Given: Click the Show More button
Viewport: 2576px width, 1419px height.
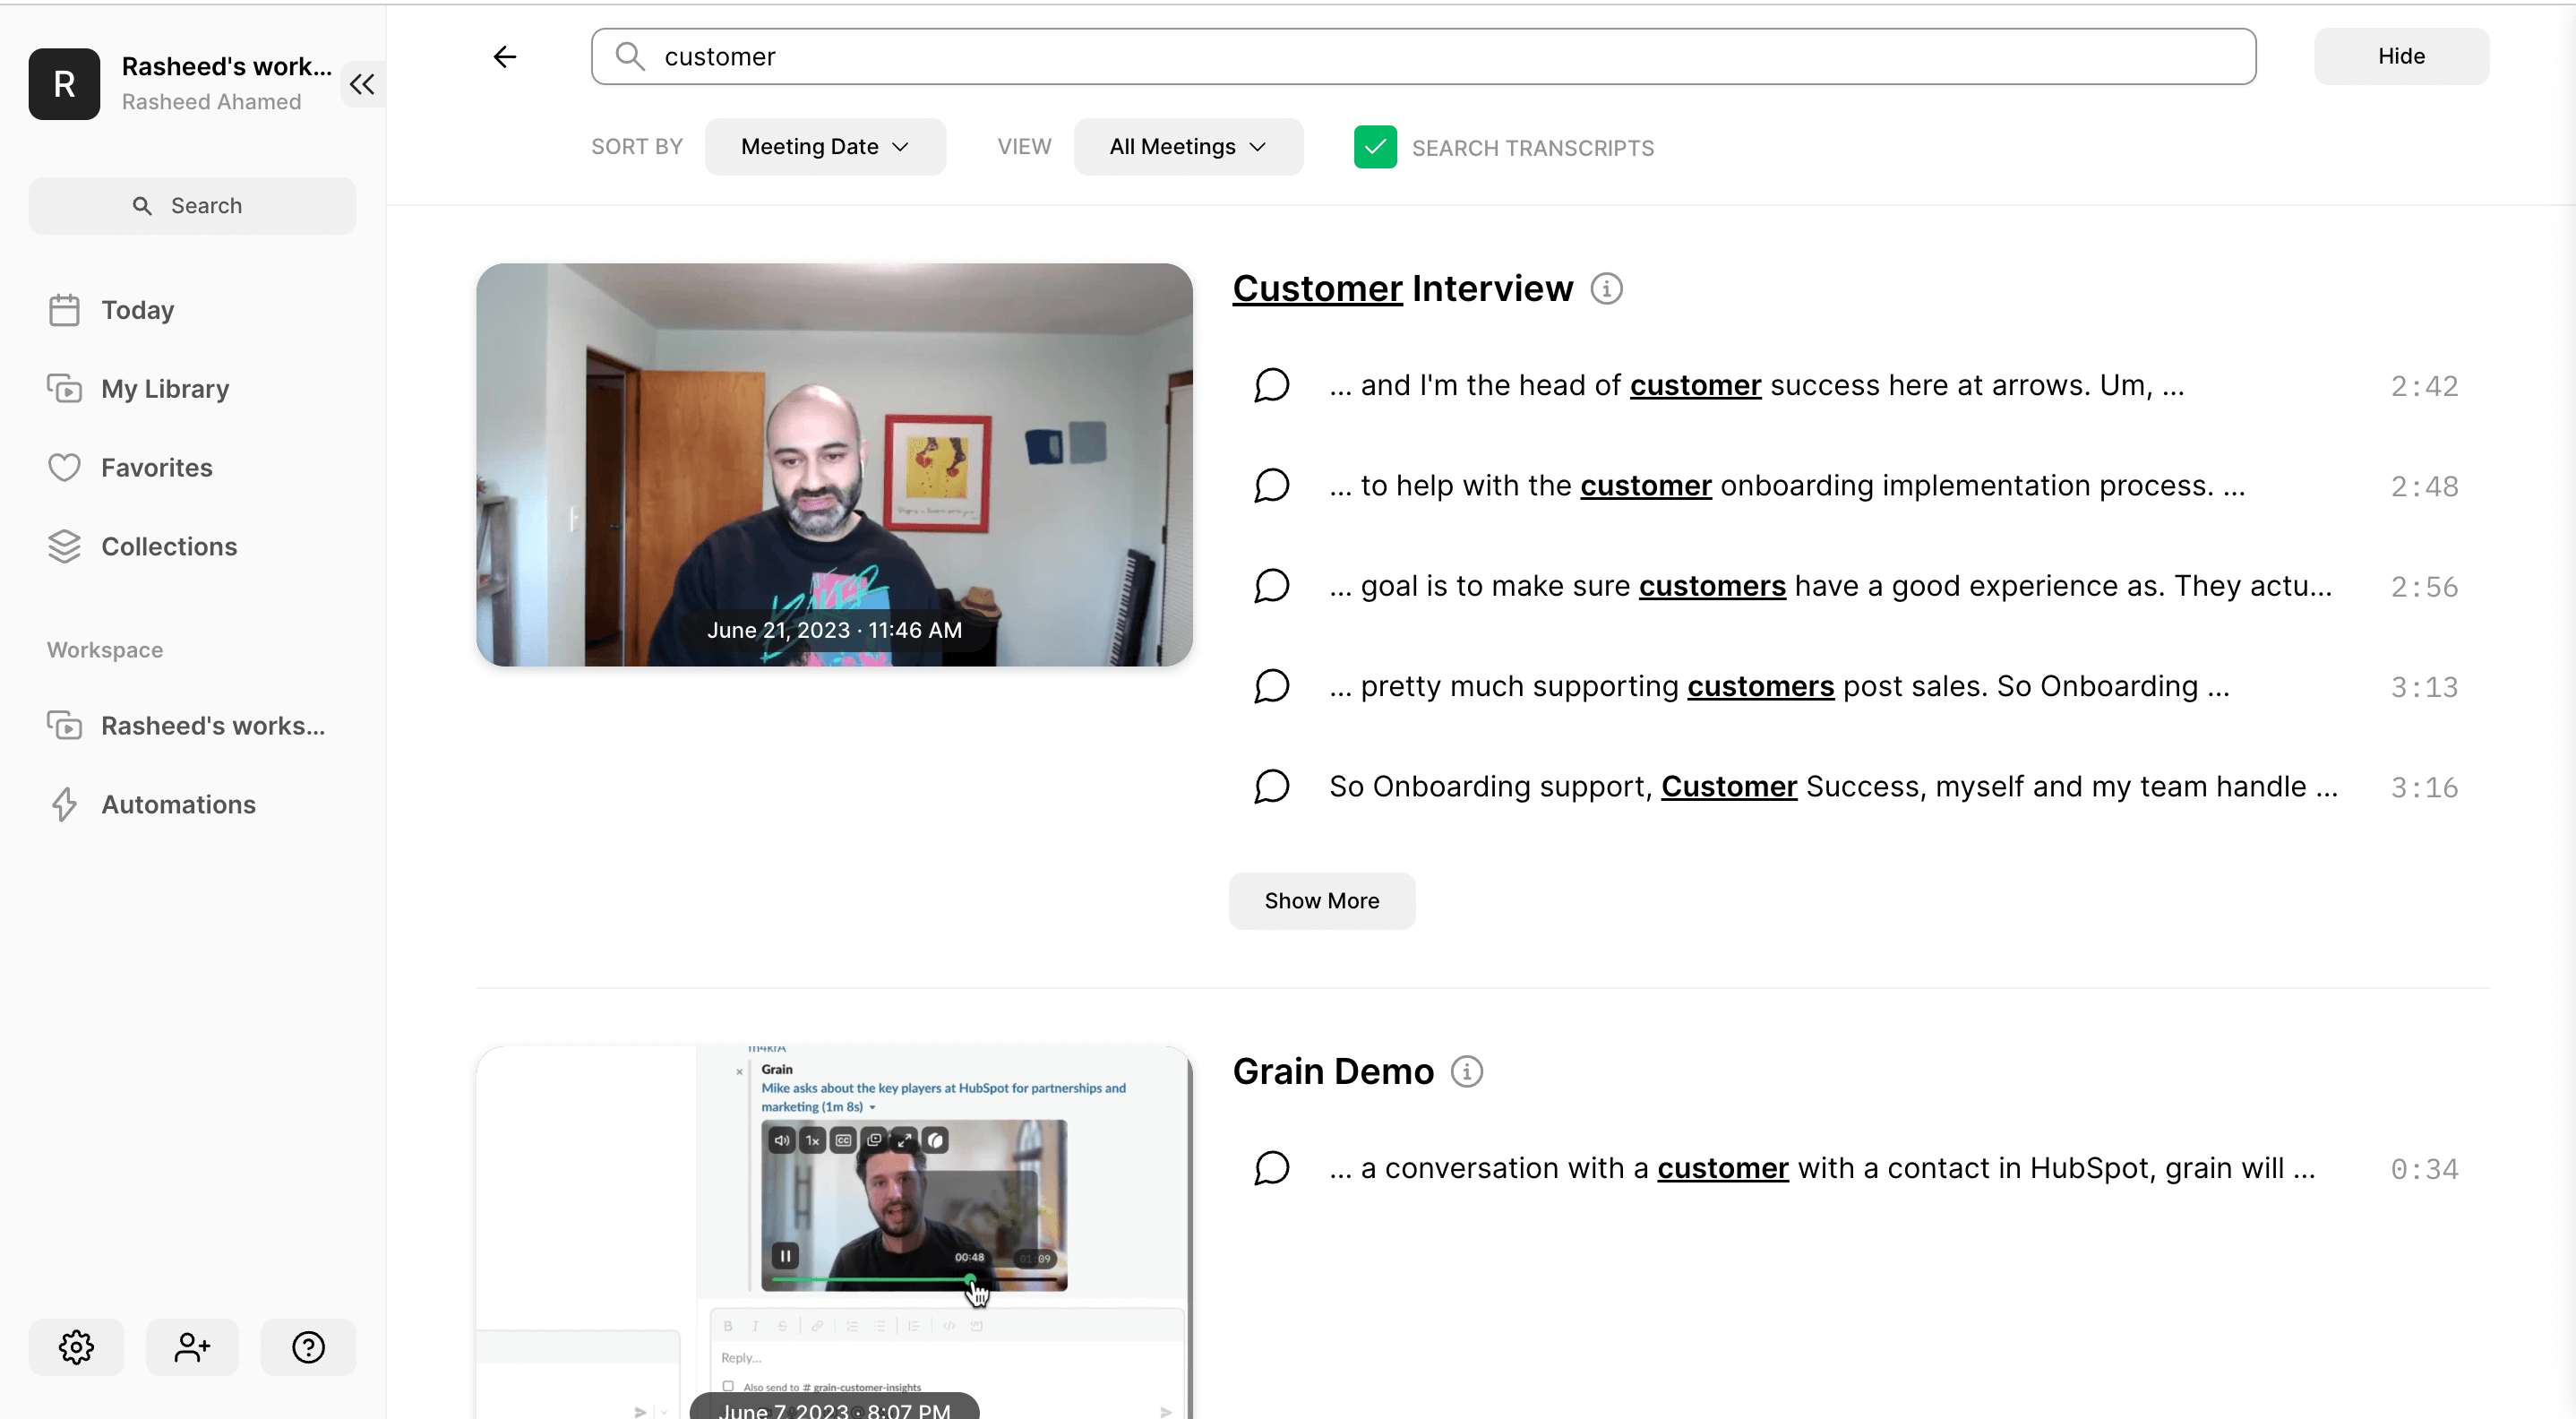Looking at the screenshot, I should coord(1321,901).
